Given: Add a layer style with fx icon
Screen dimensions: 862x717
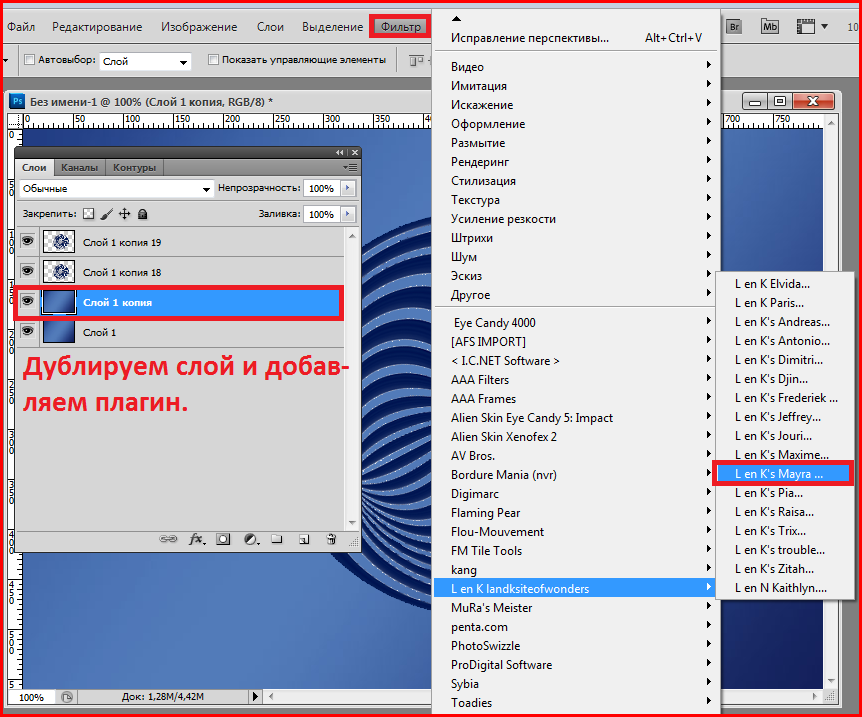Looking at the screenshot, I should tap(197, 539).
